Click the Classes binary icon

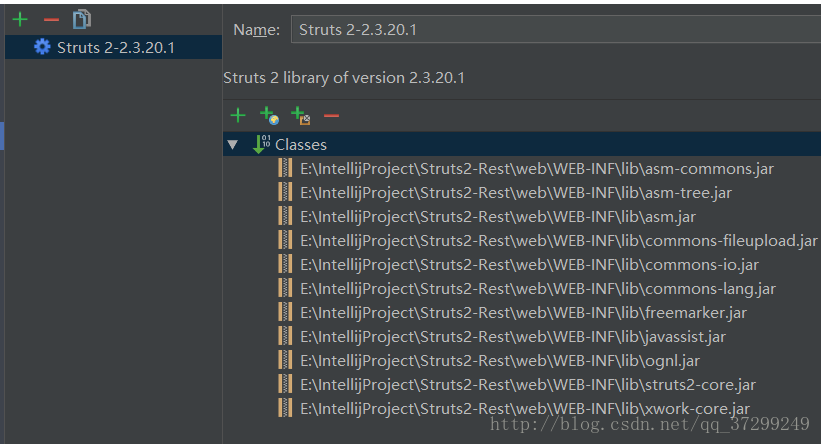(261, 144)
